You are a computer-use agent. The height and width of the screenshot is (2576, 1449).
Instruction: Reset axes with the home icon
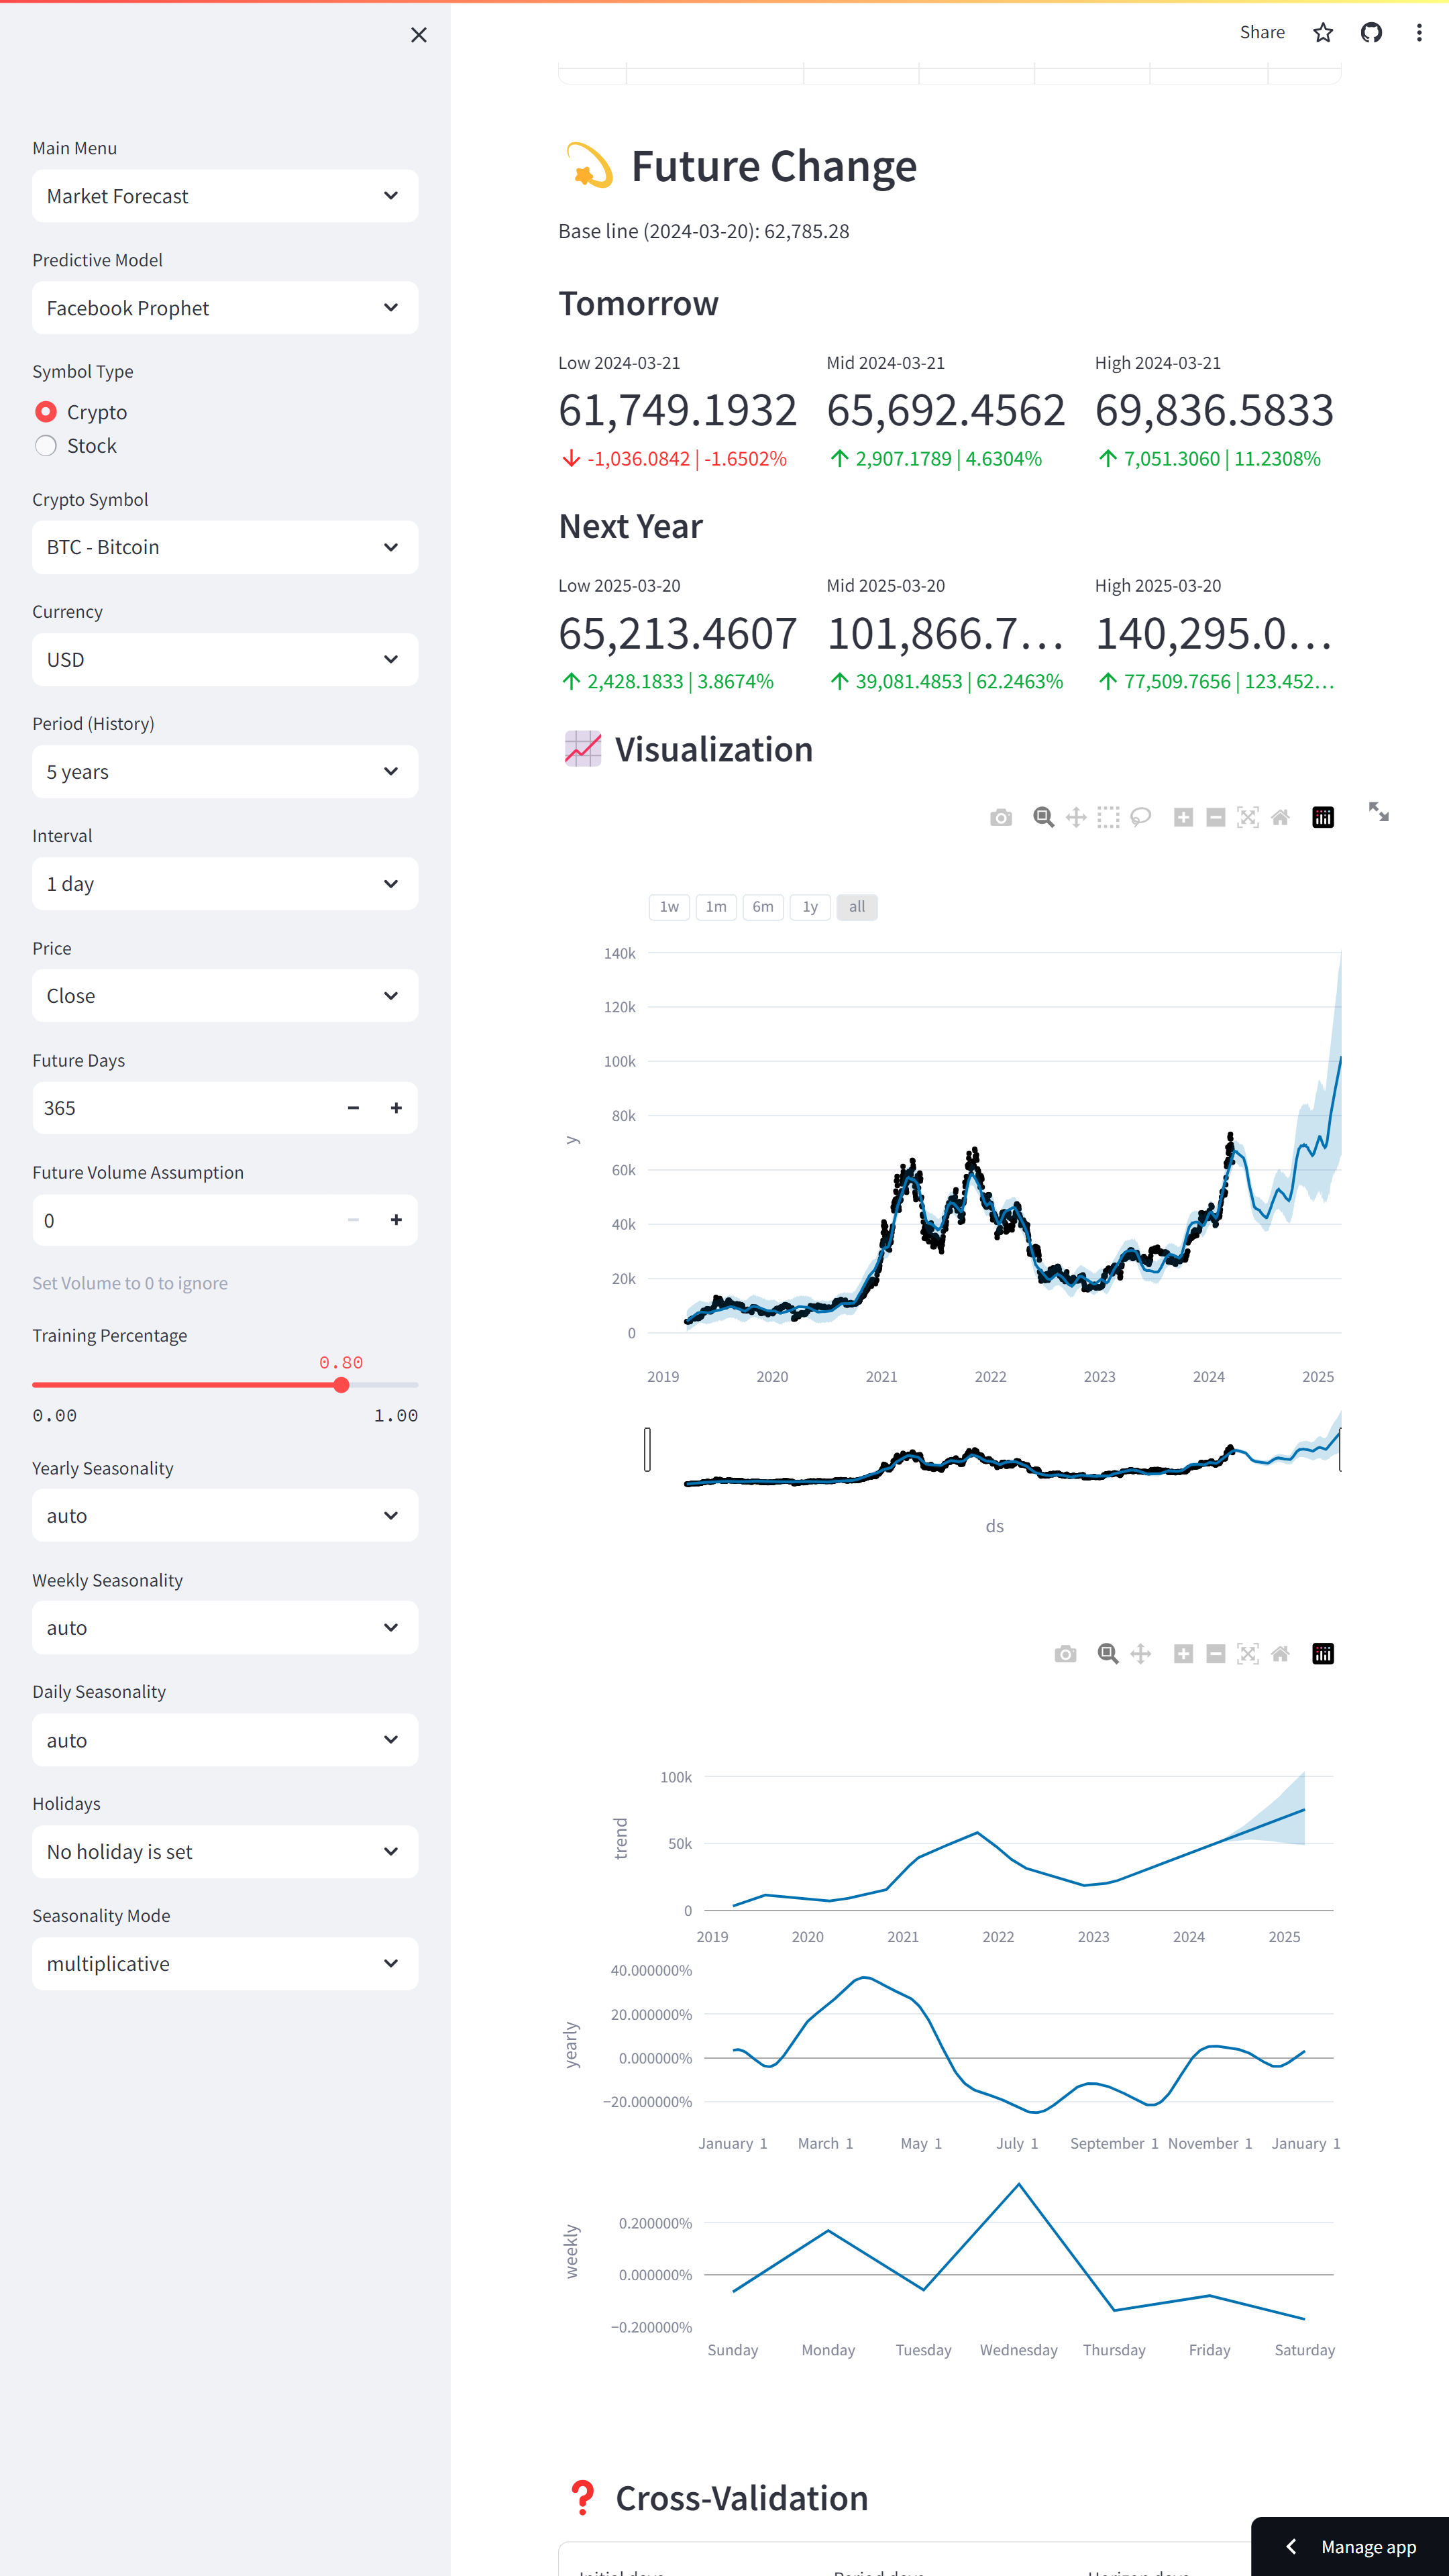pyautogui.click(x=1279, y=818)
